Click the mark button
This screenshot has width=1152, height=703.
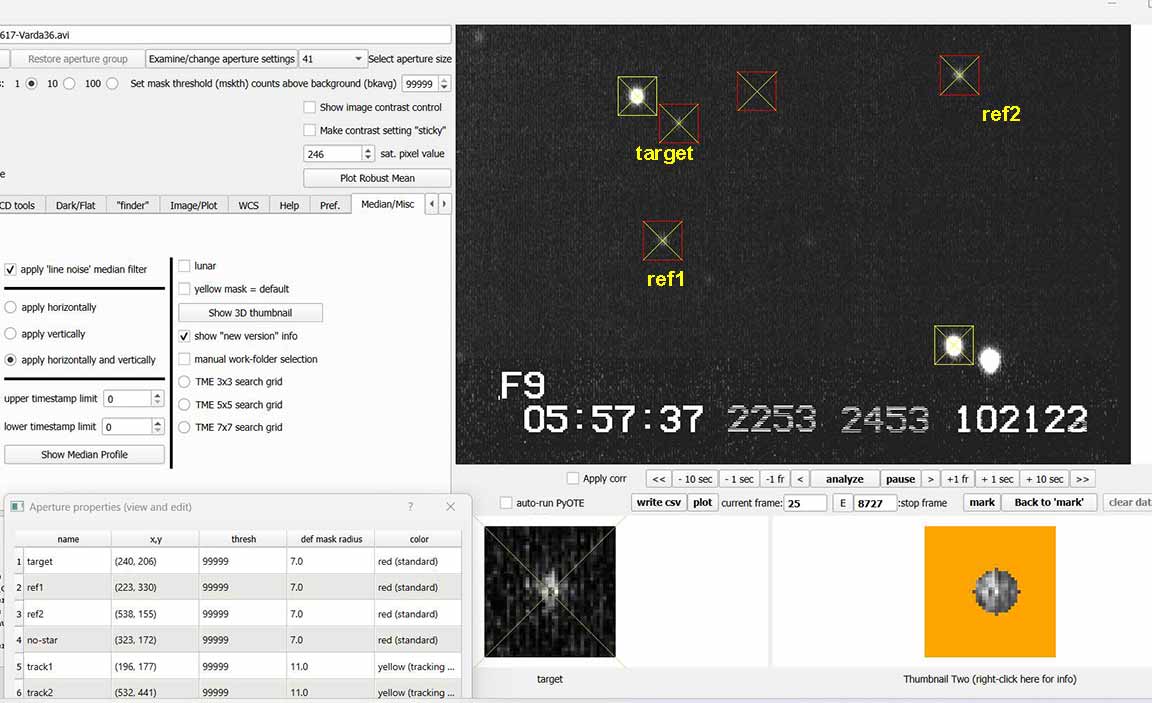click(982, 502)
